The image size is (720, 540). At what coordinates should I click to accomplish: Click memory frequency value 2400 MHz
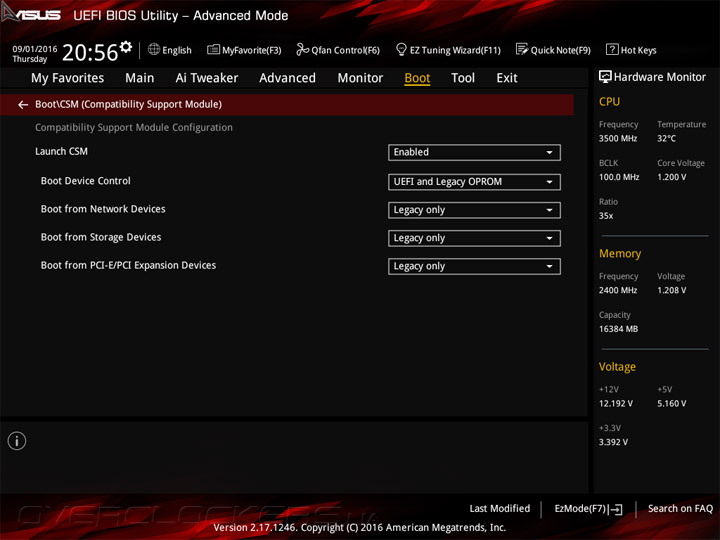point(618,290)
